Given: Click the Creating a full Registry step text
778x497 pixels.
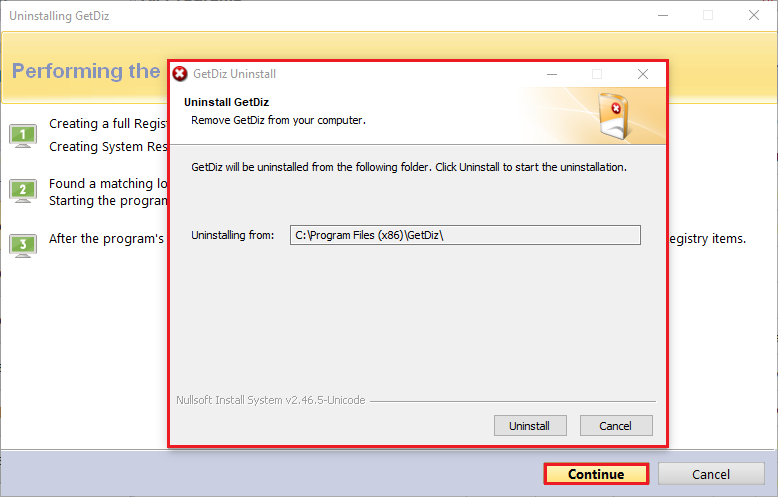Looking at the screenshot, I should pos(108,124).
